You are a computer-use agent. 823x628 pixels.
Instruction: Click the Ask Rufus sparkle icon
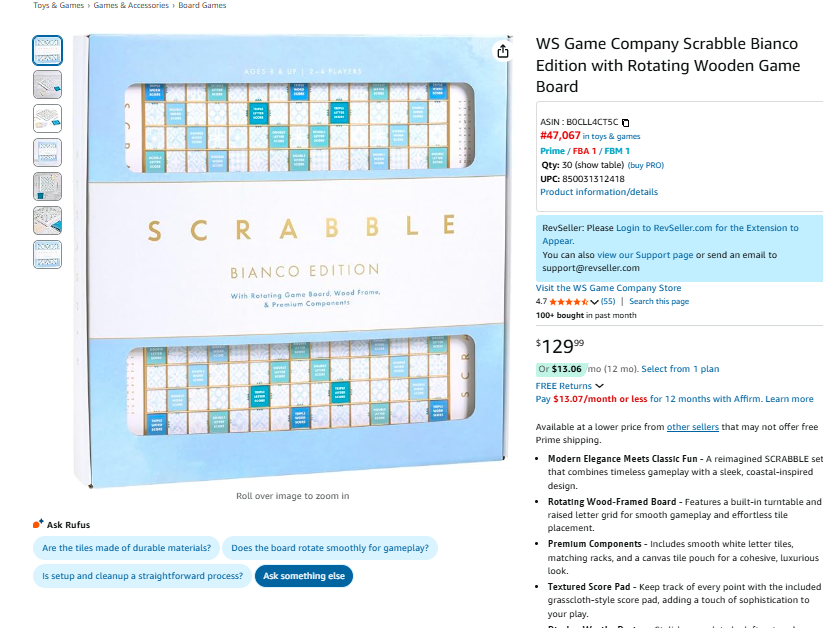pyautogui.click(x=38, y=524)
